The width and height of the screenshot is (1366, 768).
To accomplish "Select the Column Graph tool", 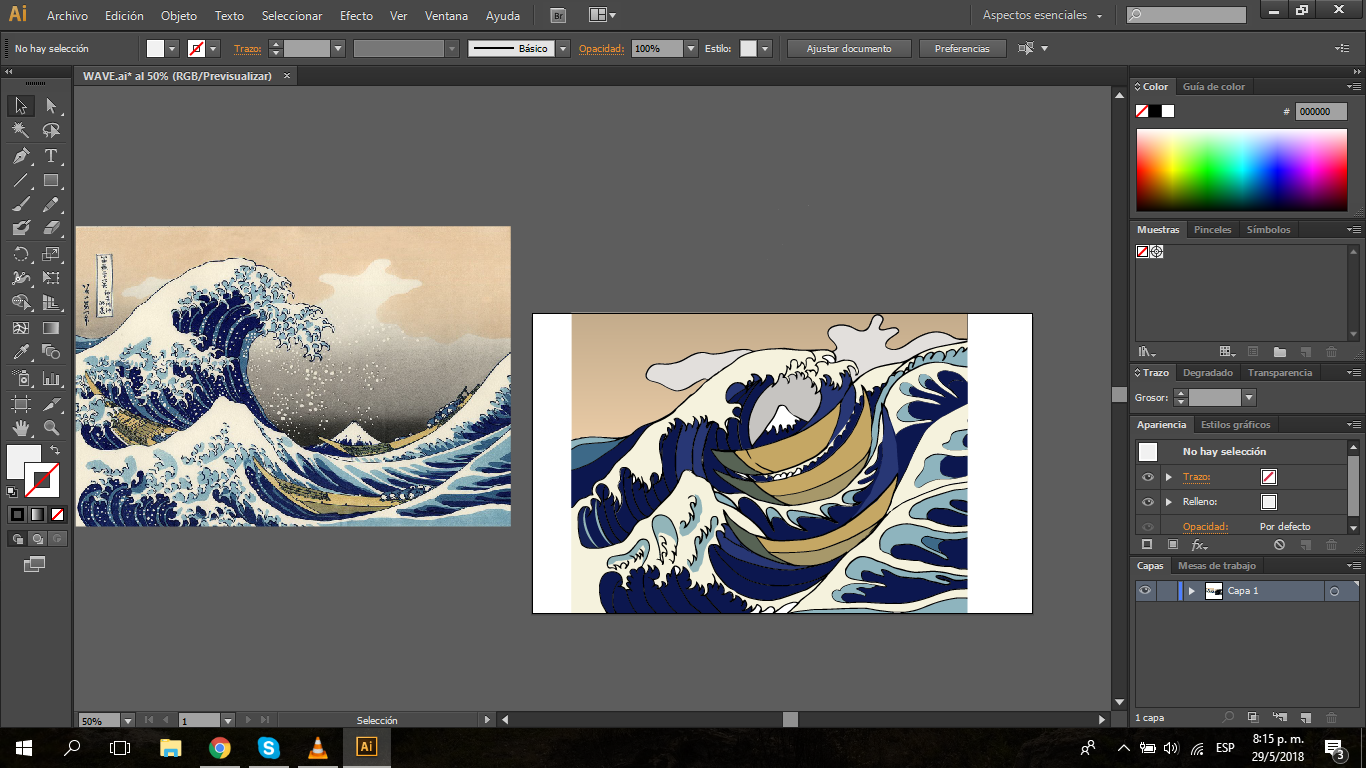I will 51,379.
